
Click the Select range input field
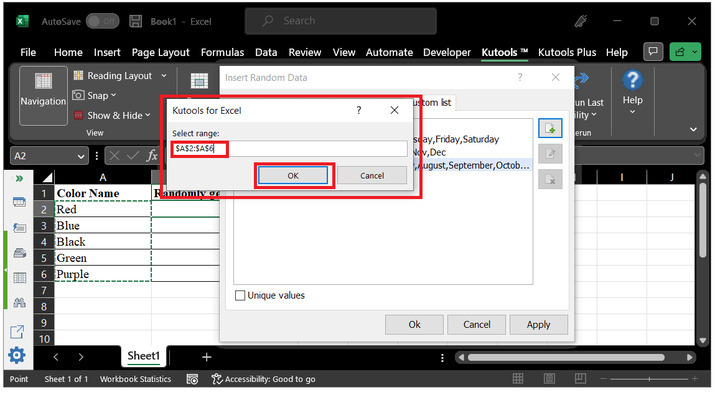click(x=289, y=149)
